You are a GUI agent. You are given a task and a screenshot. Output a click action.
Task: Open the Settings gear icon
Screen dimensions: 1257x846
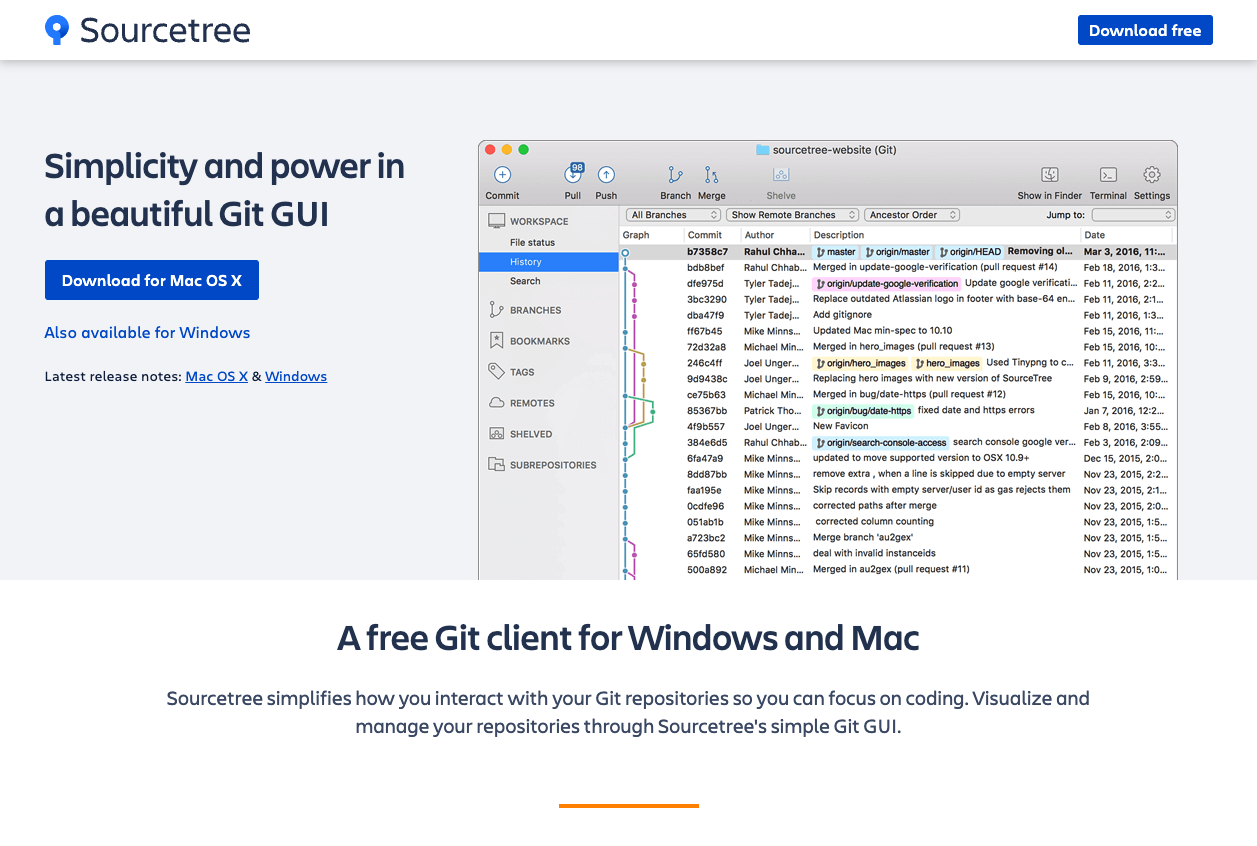click(x=1152, y=175)
